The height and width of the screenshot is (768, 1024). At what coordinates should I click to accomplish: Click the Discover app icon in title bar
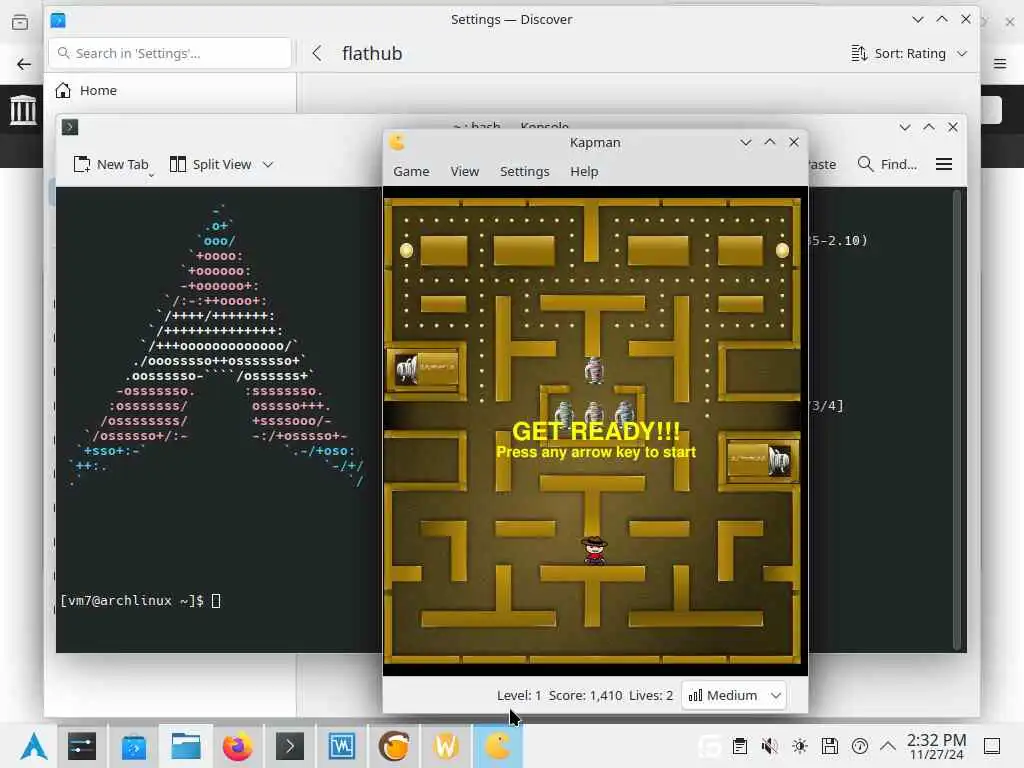pos(58,20)
